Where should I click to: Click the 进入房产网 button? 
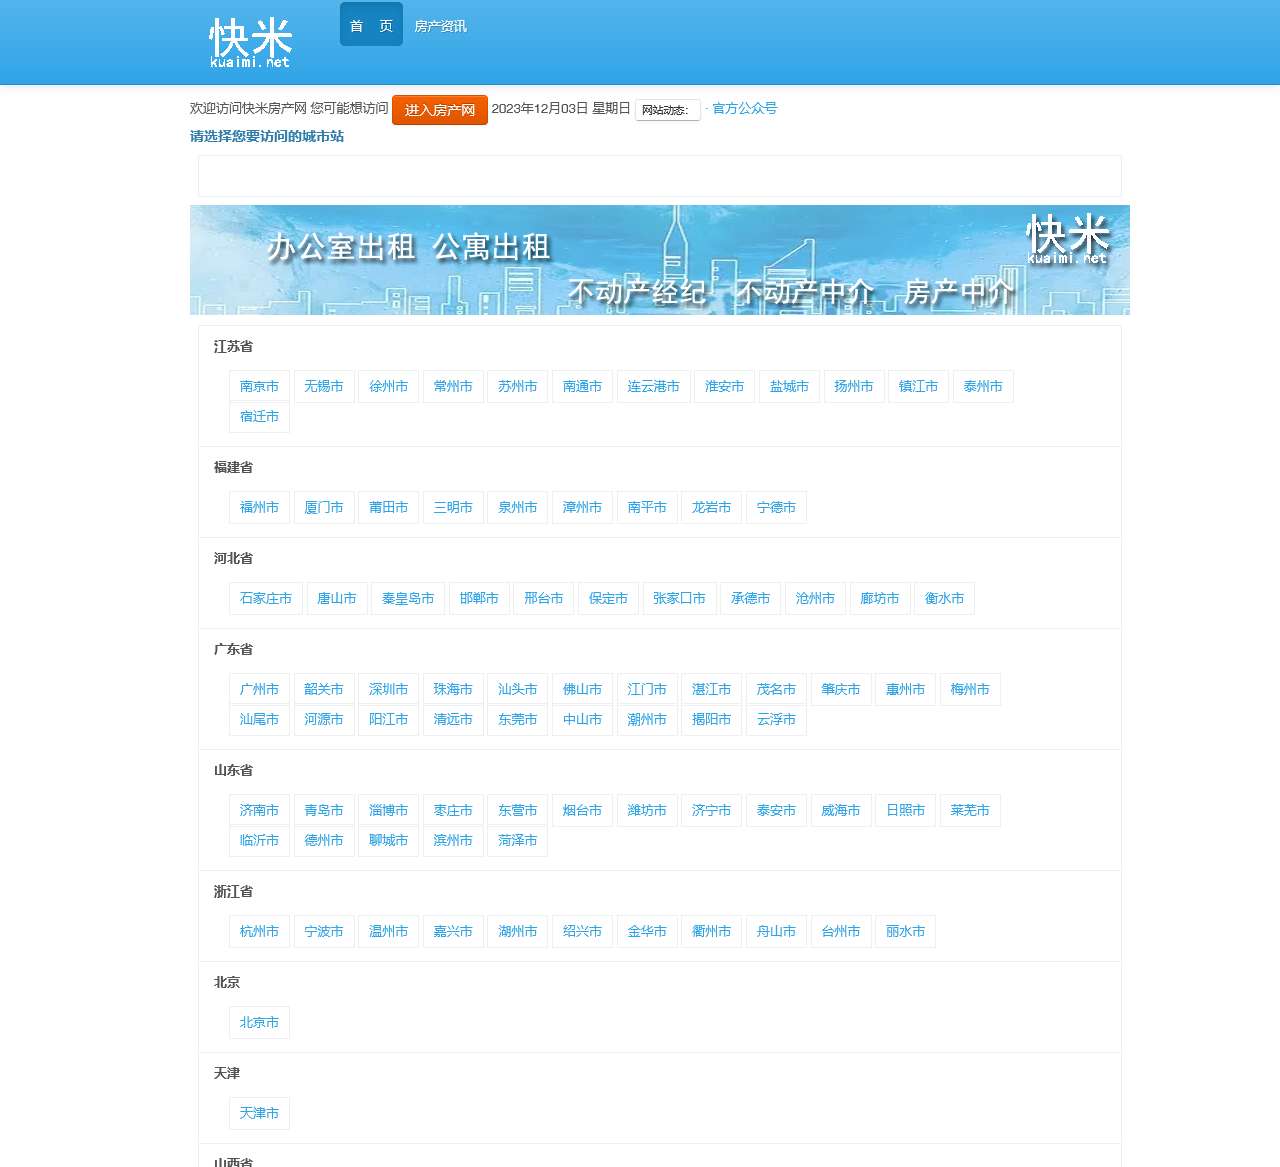[x=439, y=110]
